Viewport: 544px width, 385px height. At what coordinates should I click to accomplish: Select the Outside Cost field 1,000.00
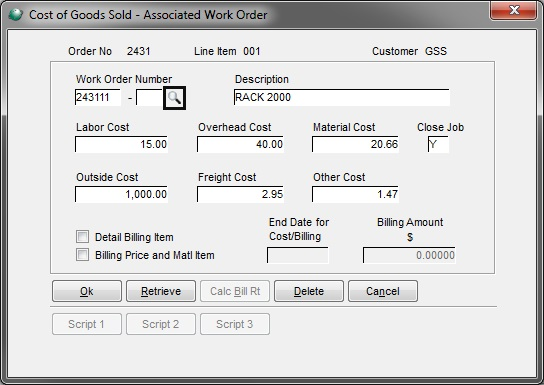(x=121, y=194)
